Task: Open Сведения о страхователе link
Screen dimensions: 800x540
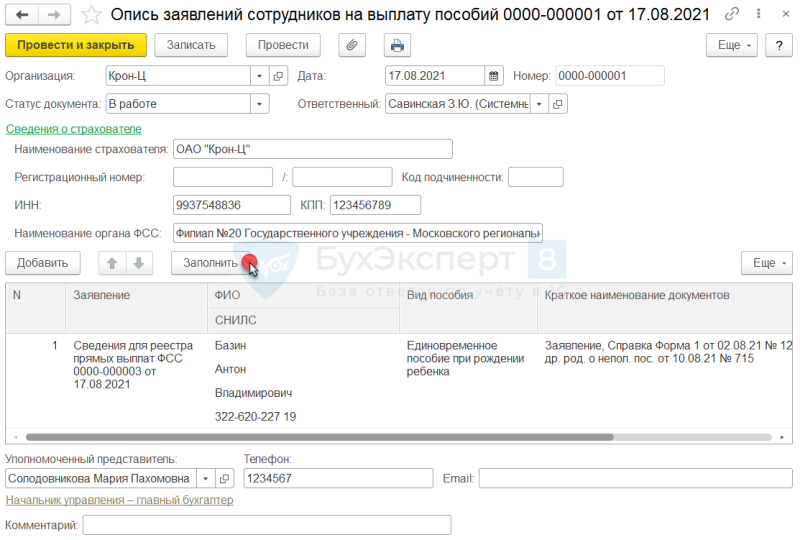Action: click(x=73, y=129)
